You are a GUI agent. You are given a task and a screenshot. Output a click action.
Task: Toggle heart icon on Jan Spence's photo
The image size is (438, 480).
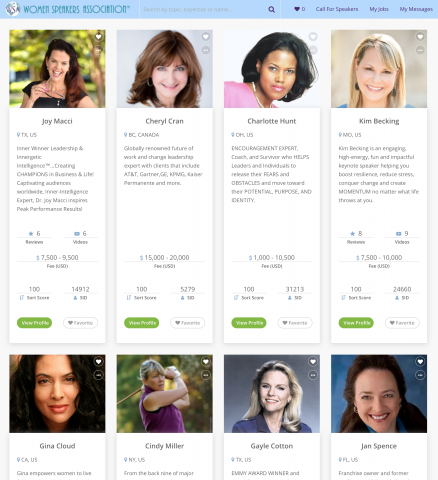click(x=420, y=362)
